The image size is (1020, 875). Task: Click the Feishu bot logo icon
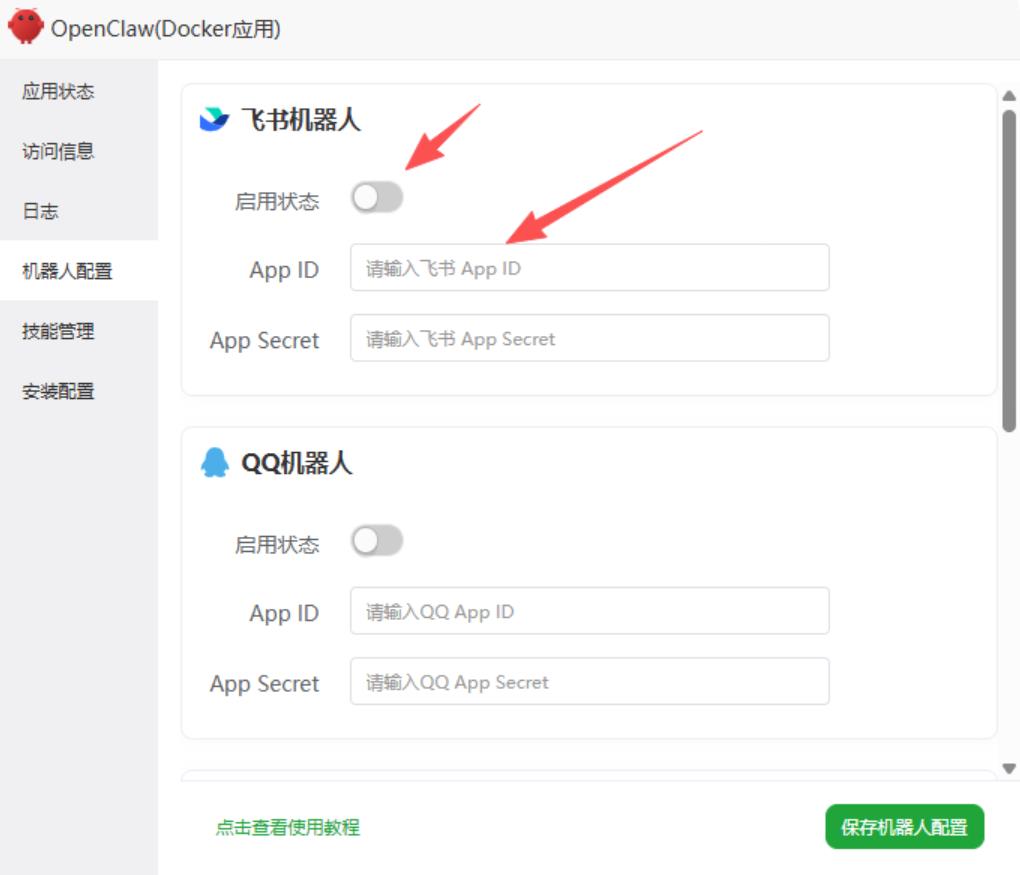[214, 121]
